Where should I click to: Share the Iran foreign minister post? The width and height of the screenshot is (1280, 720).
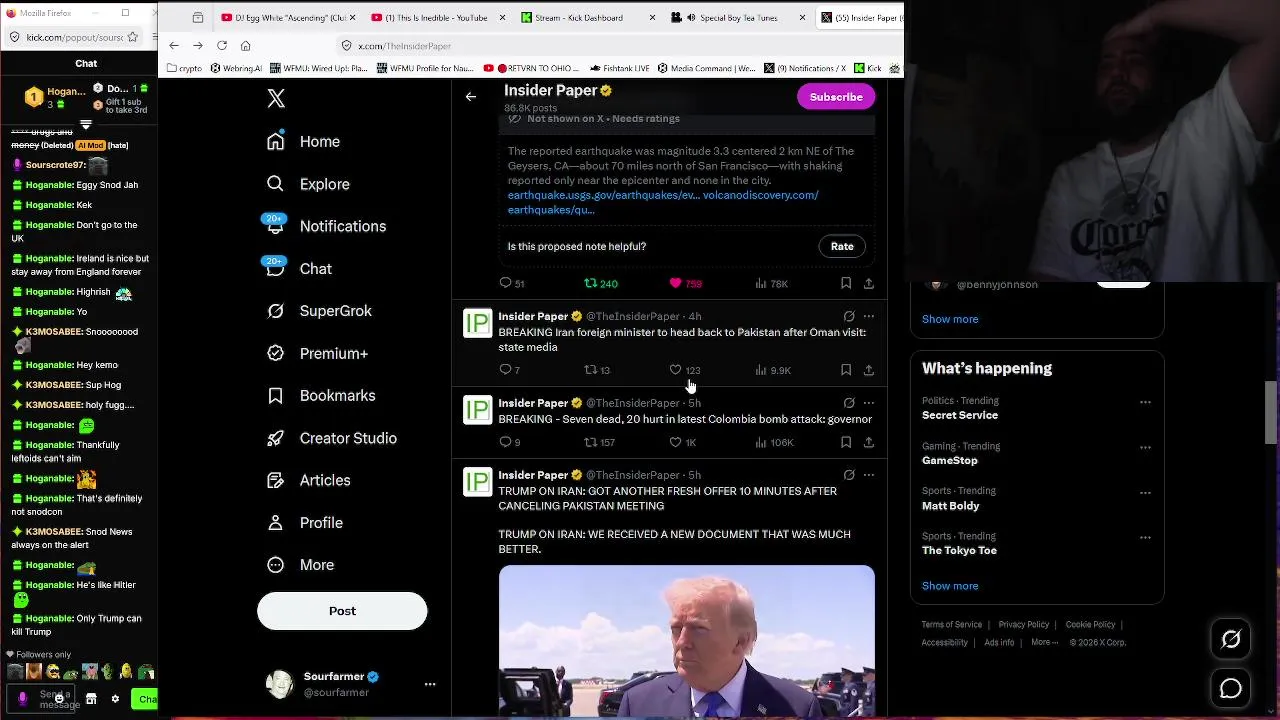pyautogui.click(x=869, y=370)
